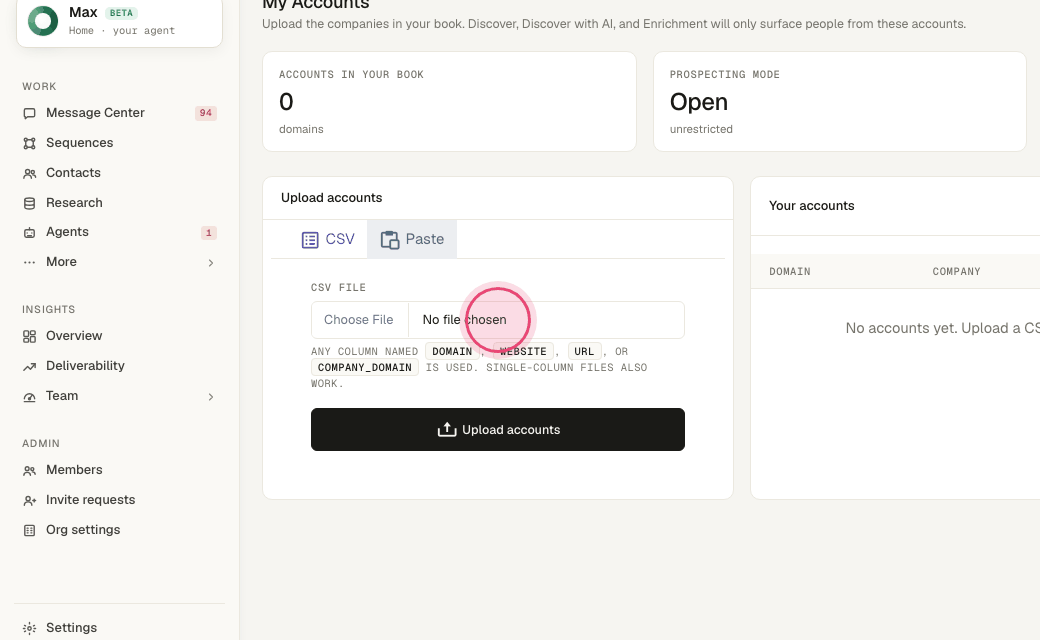Open Invite requests page
The image size is (1040, 640).
tap(119, 499)
